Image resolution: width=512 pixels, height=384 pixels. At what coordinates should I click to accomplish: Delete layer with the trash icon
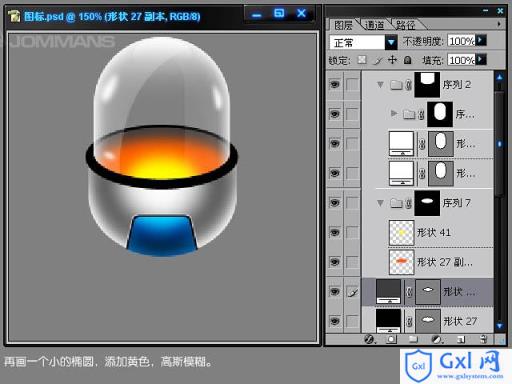483,339
